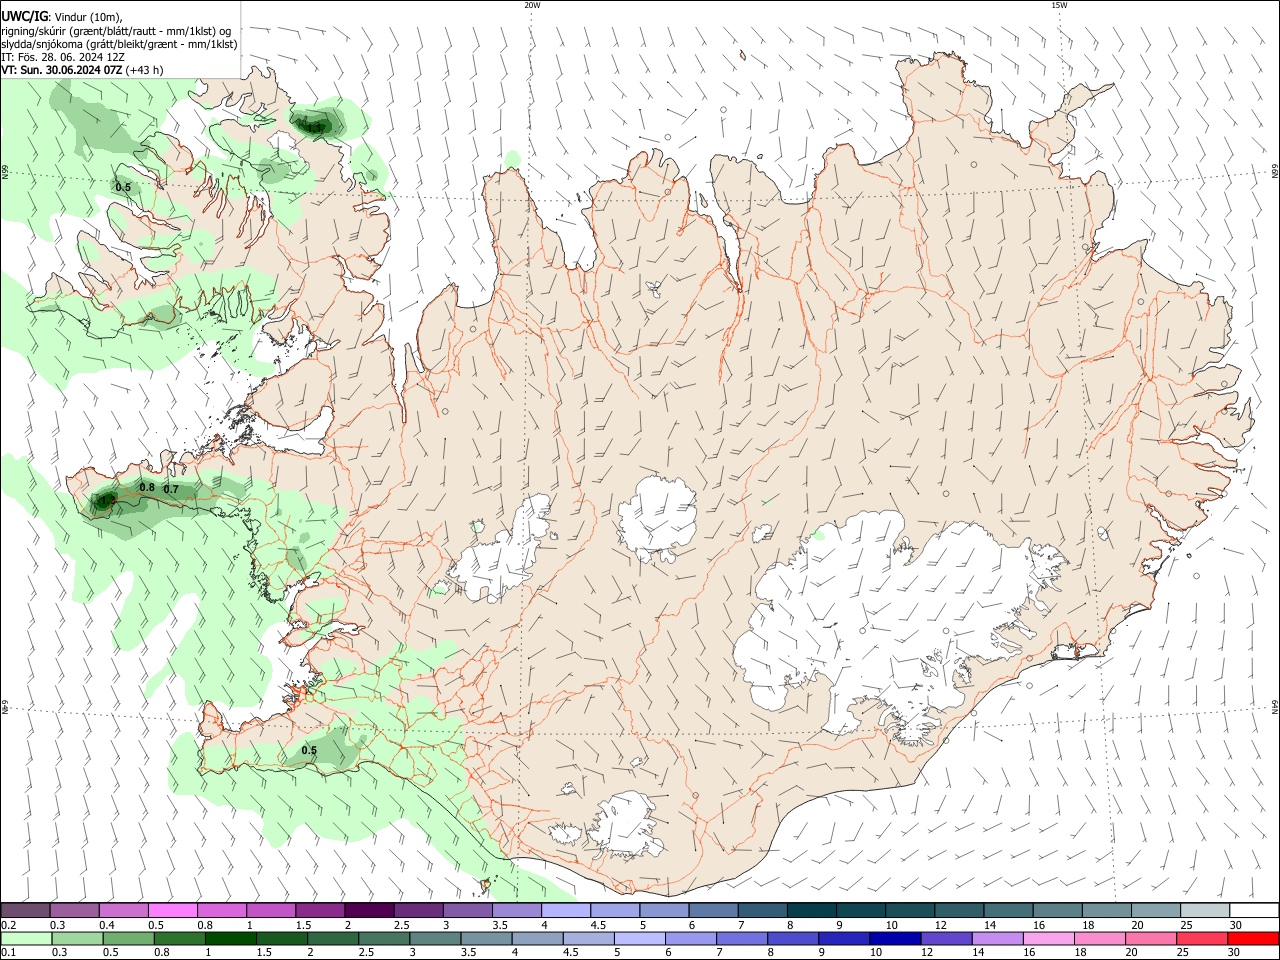Pick the dark plum 2 swatch in upper legend
This screenshot has height=960, width=1280.
(368, 911)
